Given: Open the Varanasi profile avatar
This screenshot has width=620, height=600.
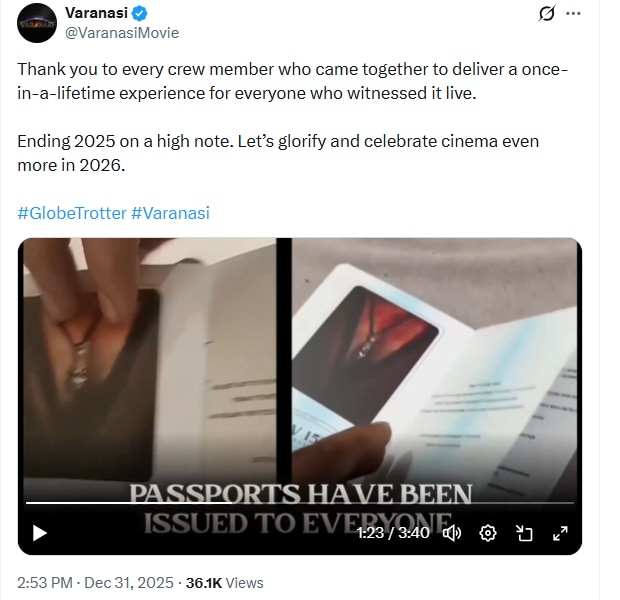Looking at the screenshot, I should [37, 23].
